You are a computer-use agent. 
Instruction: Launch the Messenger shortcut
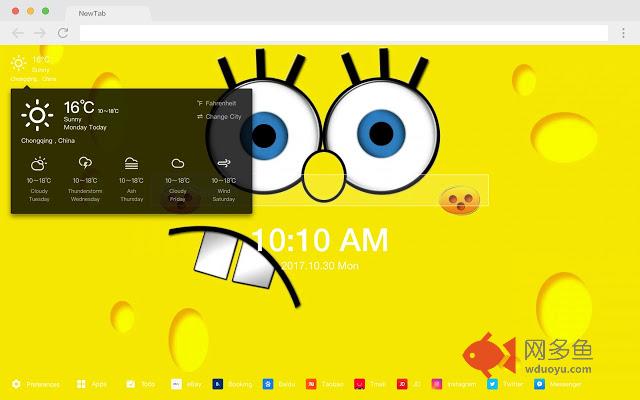539,384
